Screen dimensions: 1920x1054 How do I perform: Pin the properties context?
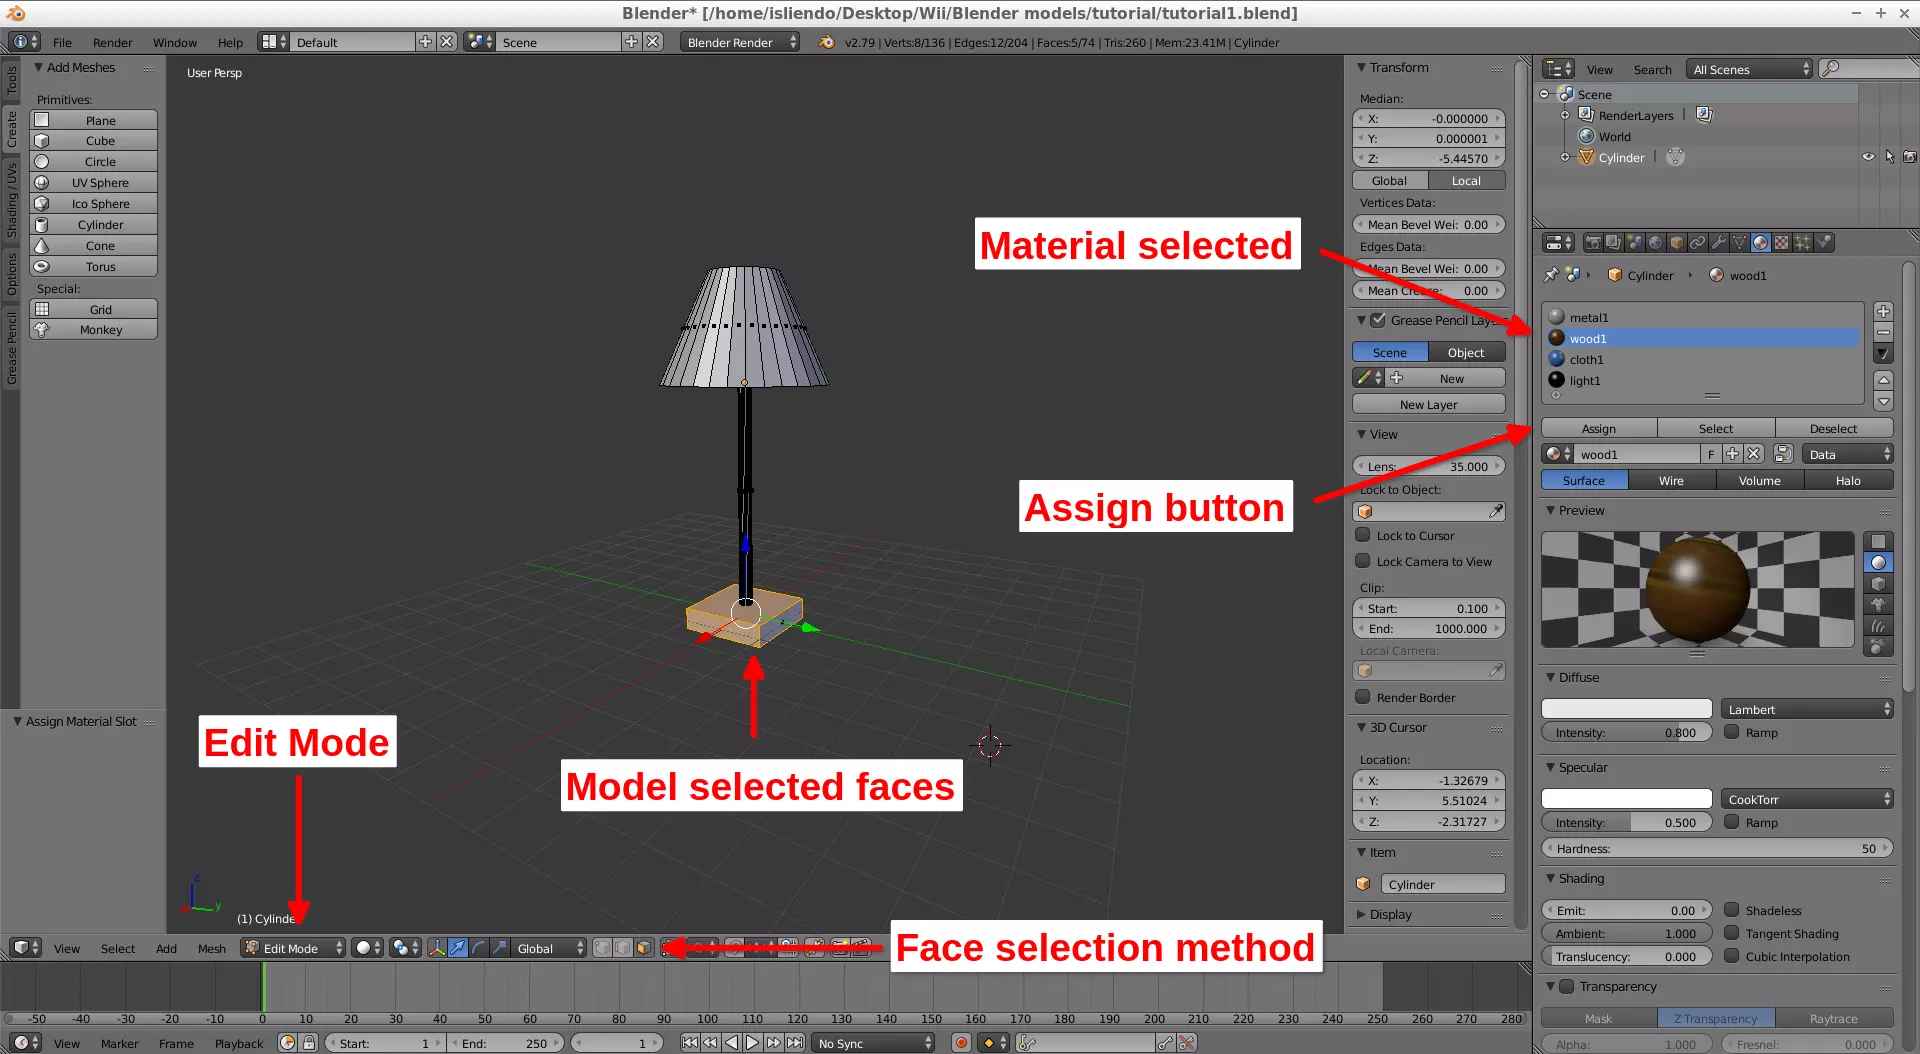point(1551,275)
